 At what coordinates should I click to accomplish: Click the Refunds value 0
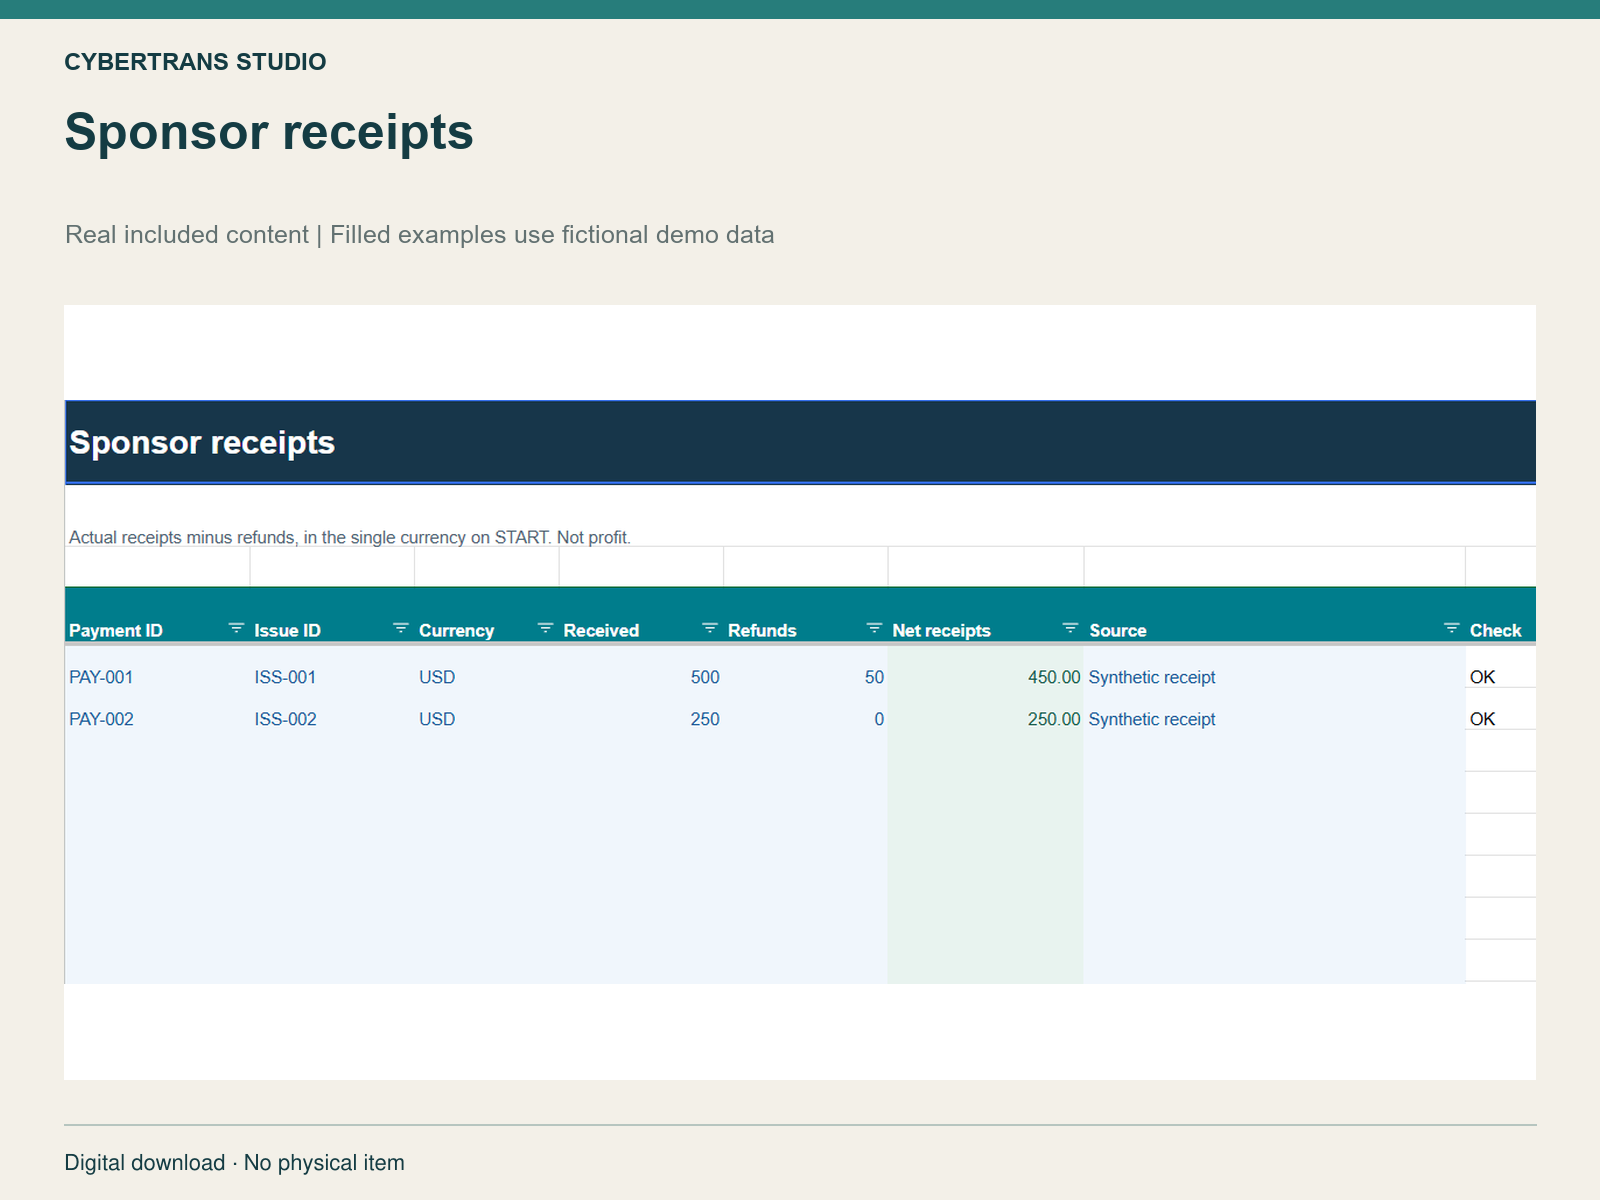879,719
